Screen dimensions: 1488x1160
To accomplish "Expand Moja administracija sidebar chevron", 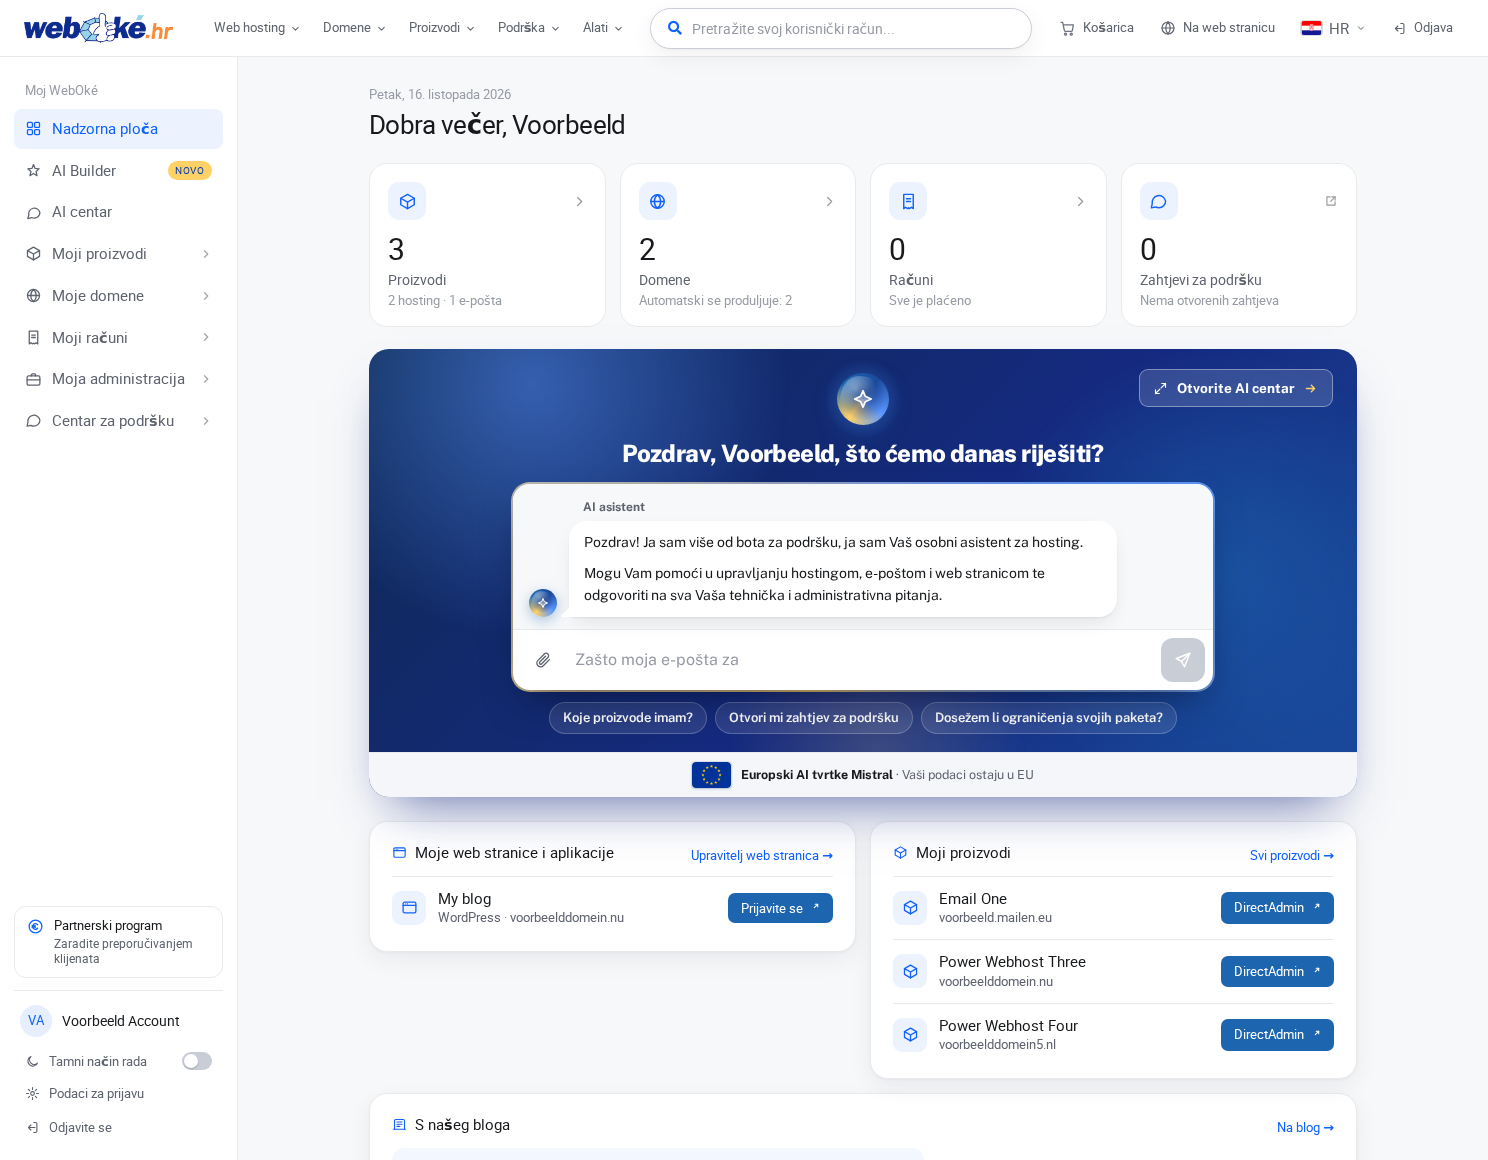I will coord(206,379).
